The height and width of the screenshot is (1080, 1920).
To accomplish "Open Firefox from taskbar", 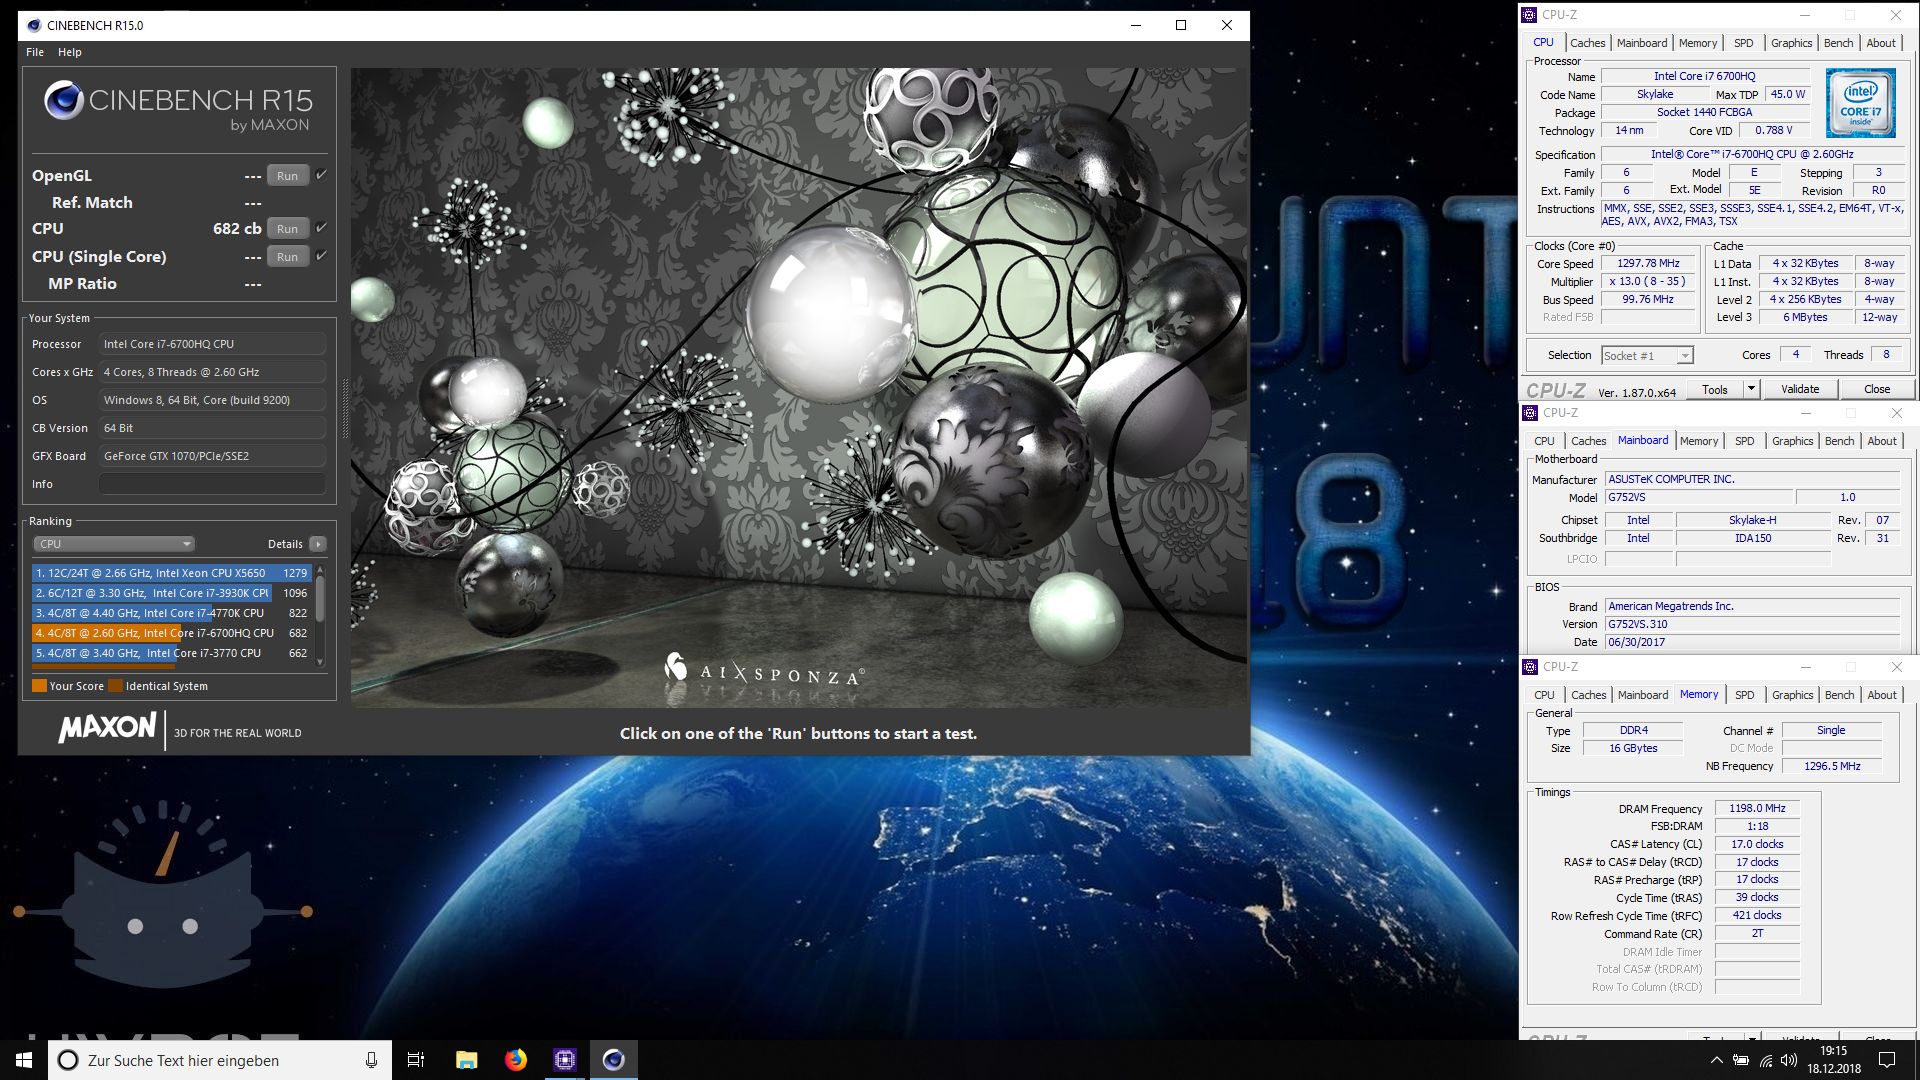I will (515, 1060).
